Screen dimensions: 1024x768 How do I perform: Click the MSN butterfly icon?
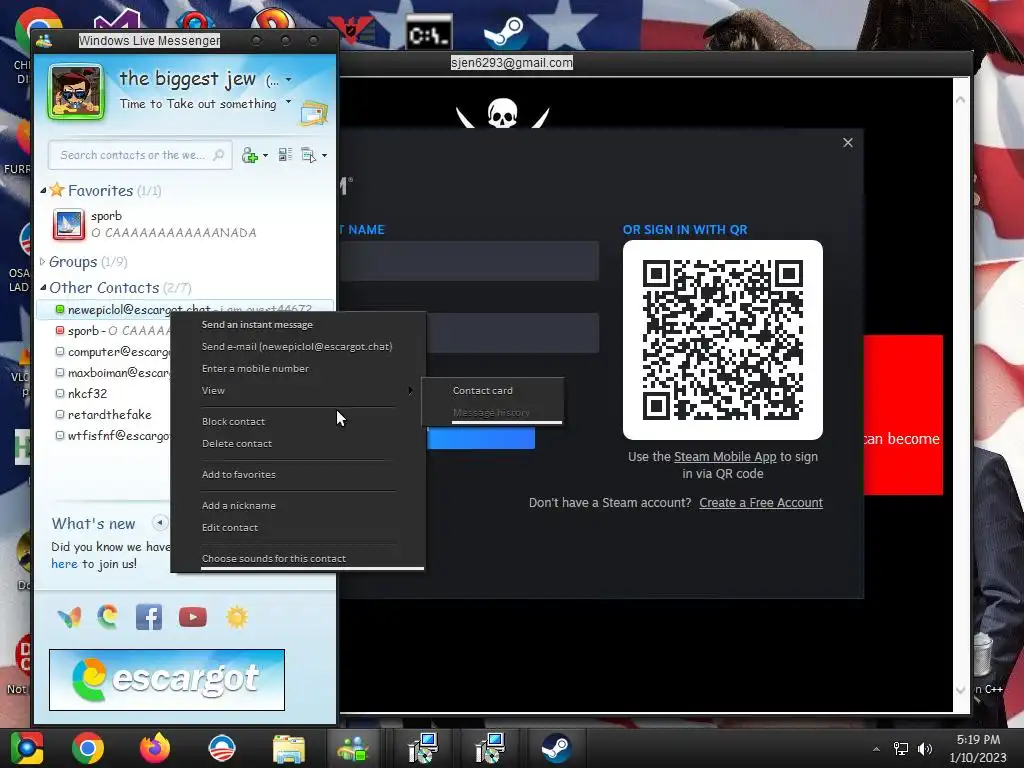(x=70, y=617)
